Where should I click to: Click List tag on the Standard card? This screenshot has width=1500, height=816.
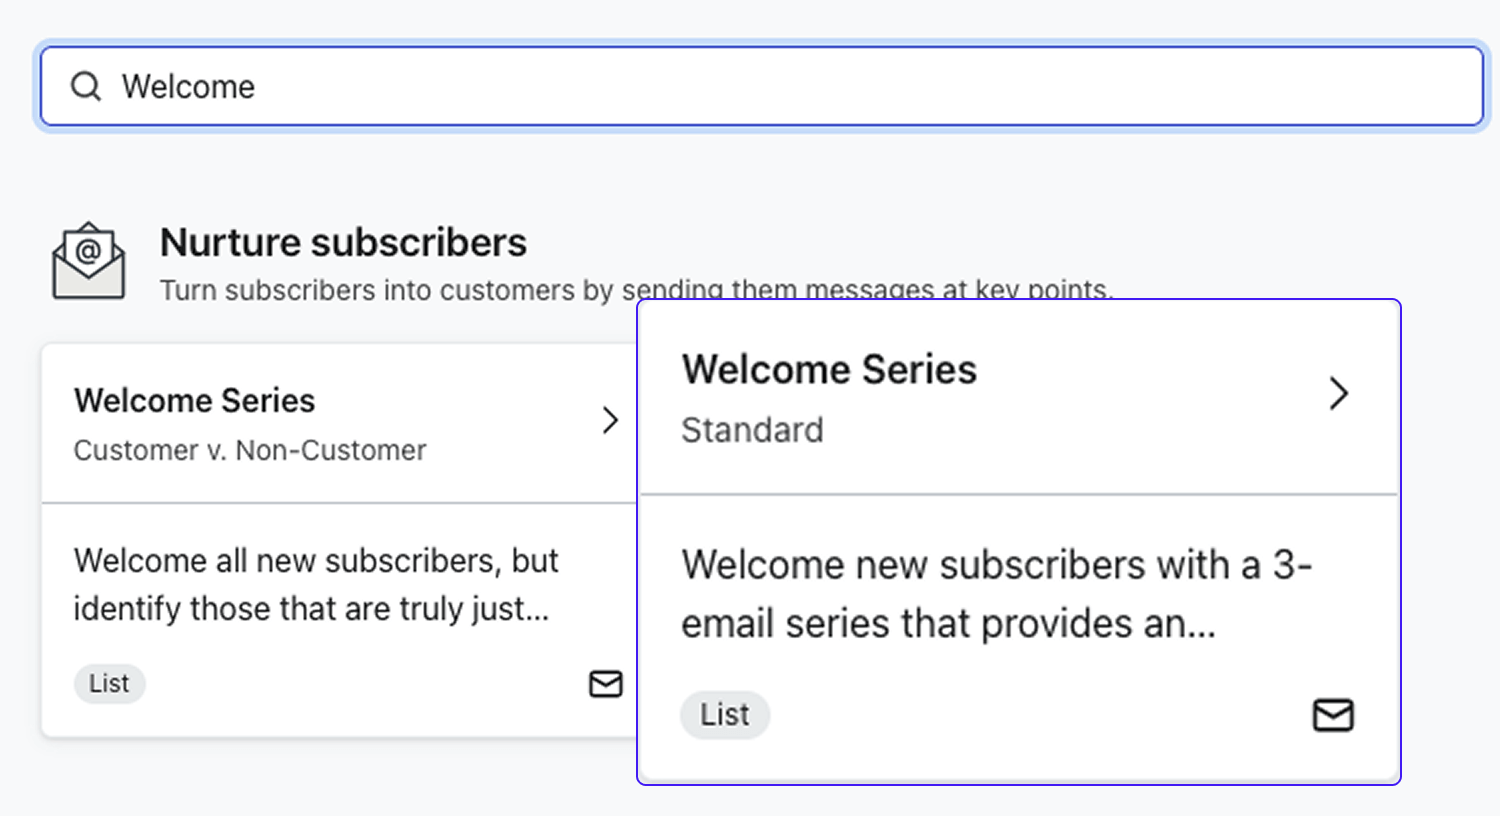point(725,715)
